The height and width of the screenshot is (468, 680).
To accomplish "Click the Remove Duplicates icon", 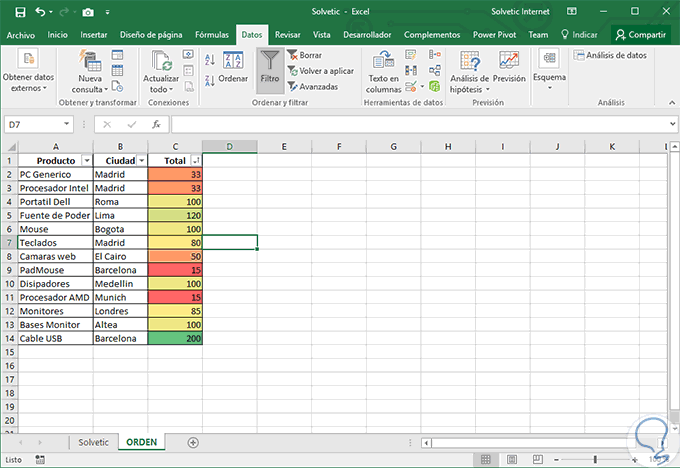I will point(411,70).
